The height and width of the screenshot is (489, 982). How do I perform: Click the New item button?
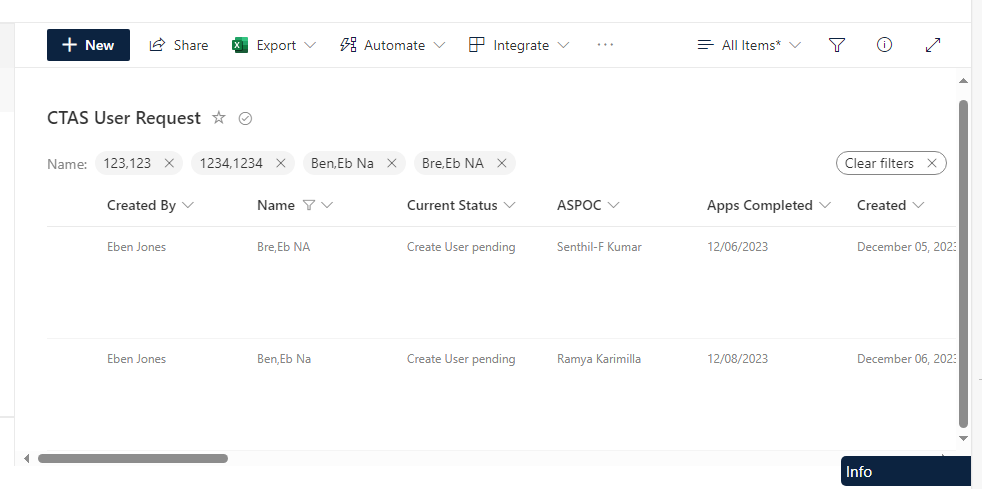(88, 45)
